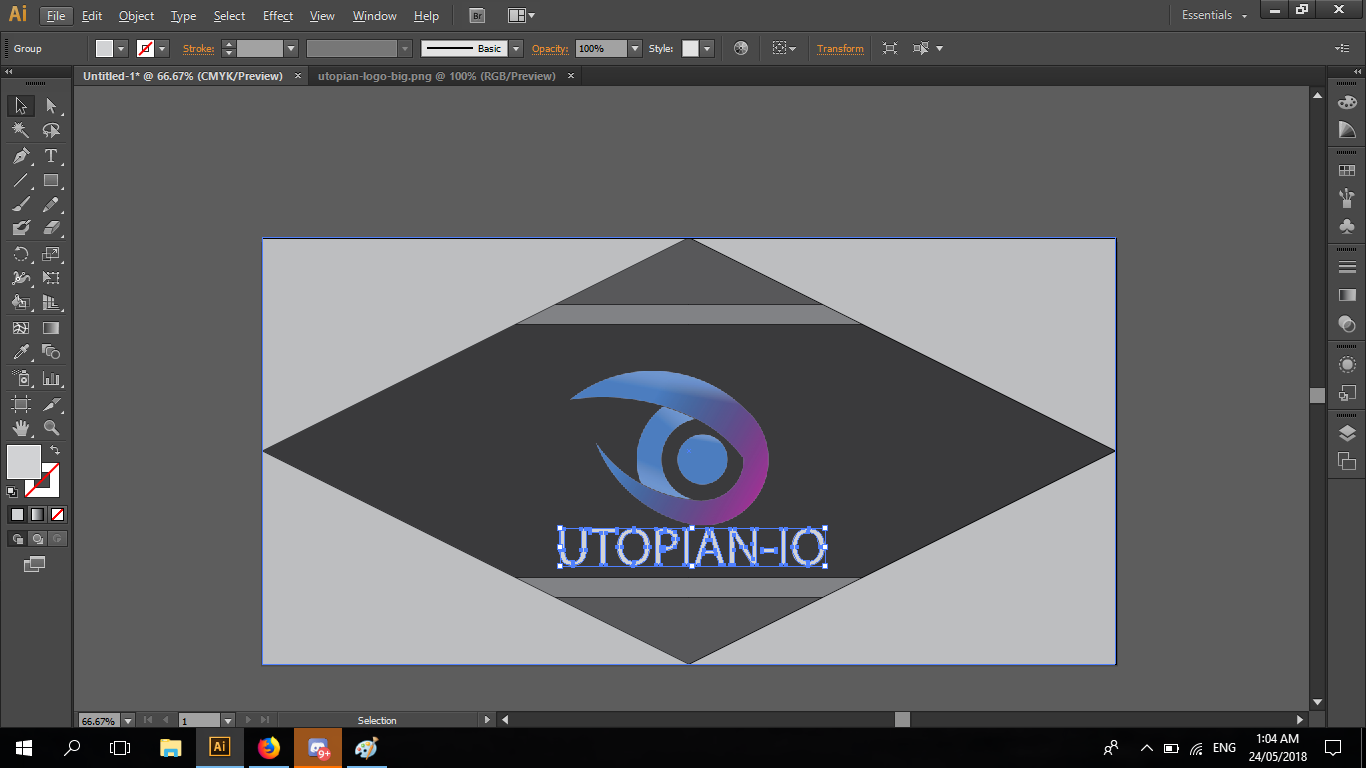
Task: Select the Rotate tool
Action: tap(20, 254)
